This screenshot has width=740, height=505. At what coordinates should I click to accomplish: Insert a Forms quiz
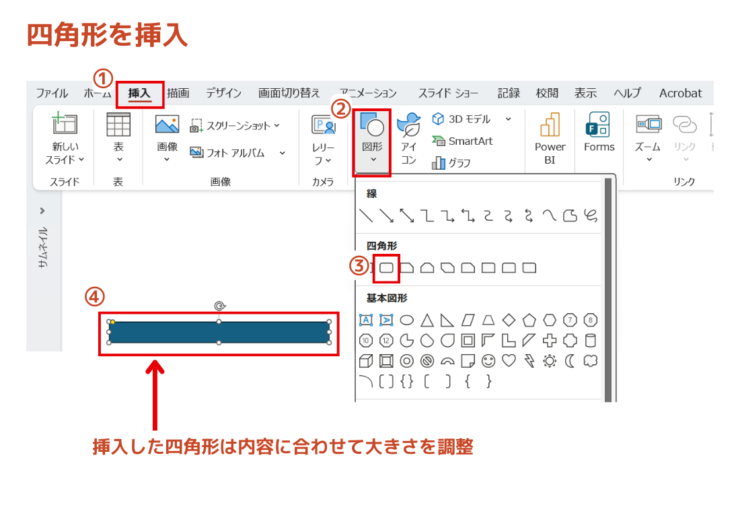pyautogui.click(x=599, y=132)
